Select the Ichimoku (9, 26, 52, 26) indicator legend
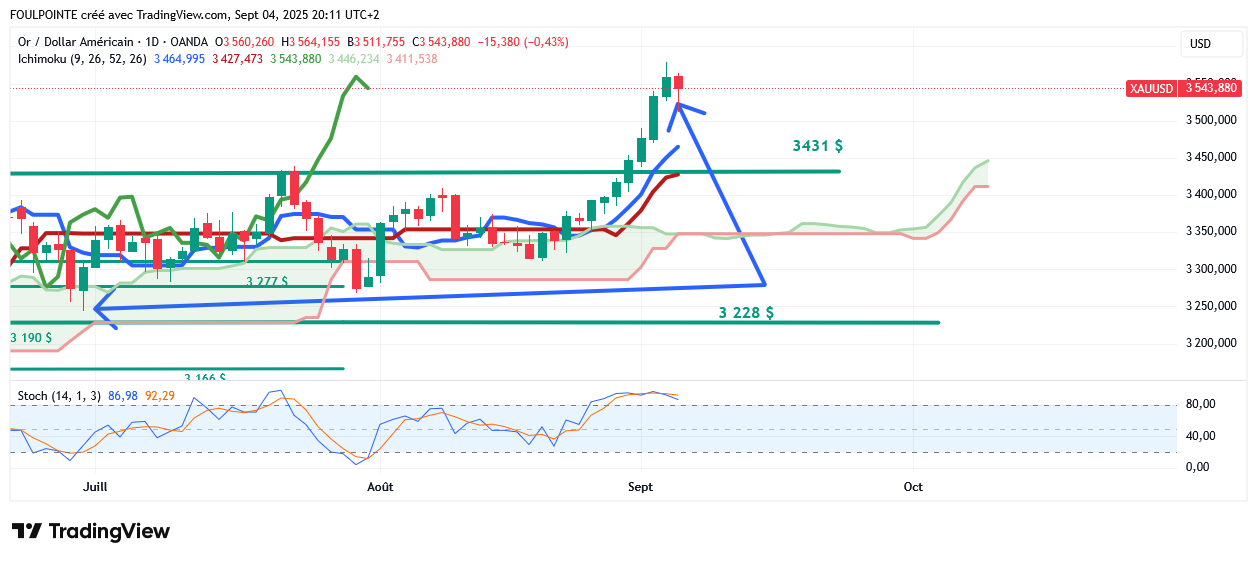Viewport: 1257px width, 561px height. 83,59
